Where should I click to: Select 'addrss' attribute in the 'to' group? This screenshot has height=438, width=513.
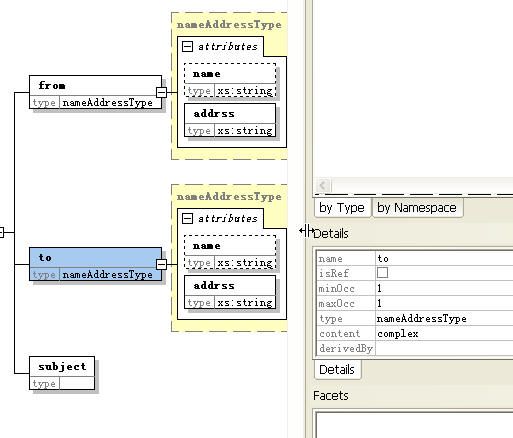pyautogui.click(x=230, y=292)
